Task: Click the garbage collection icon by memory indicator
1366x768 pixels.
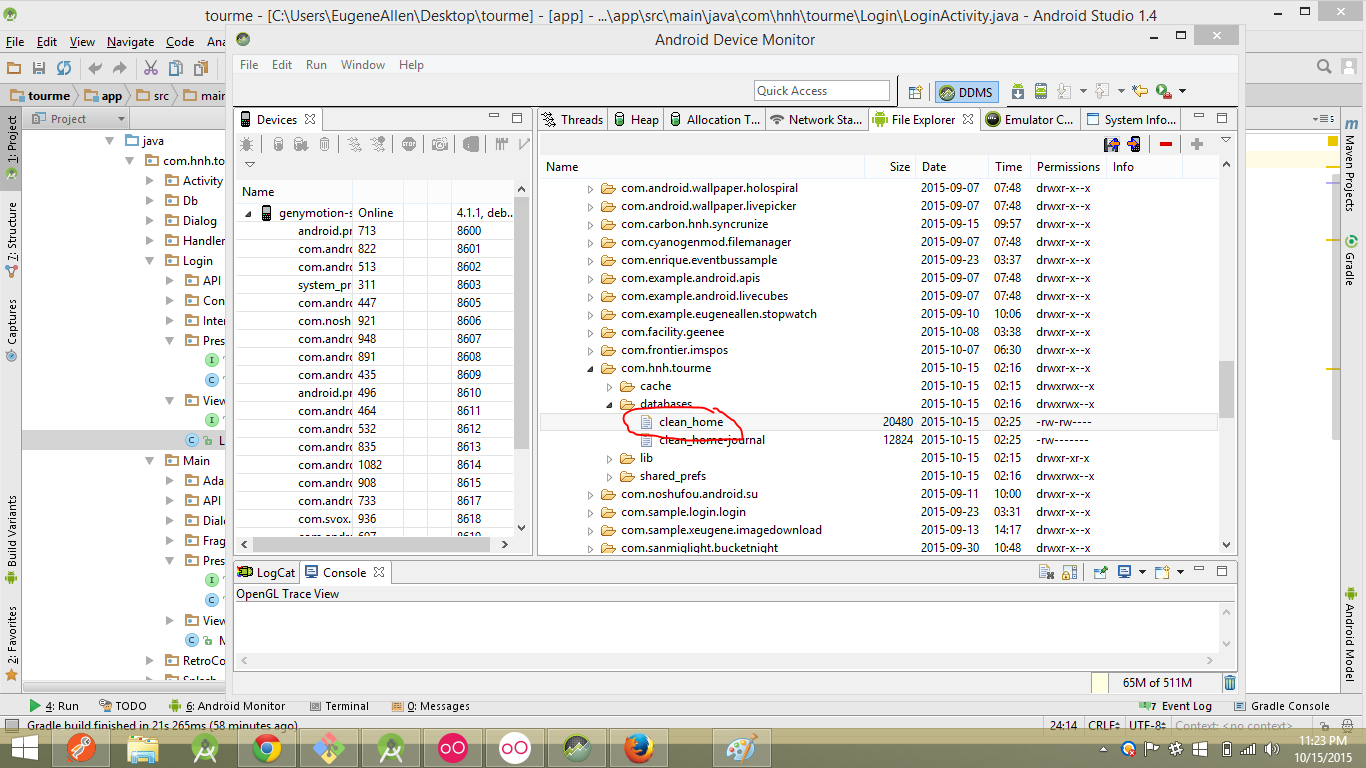Action: [x=1230, y=683]
